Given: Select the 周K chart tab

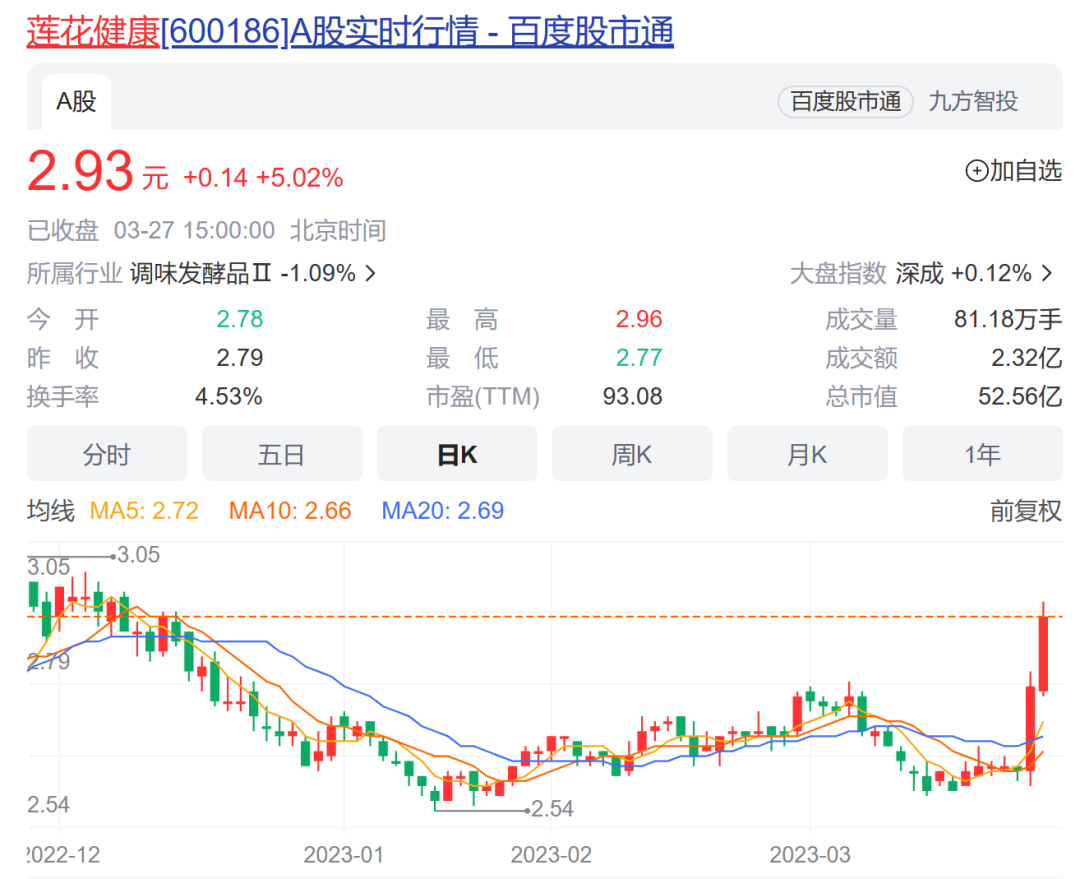Looking at the screenshot, I should click(632, 454).
